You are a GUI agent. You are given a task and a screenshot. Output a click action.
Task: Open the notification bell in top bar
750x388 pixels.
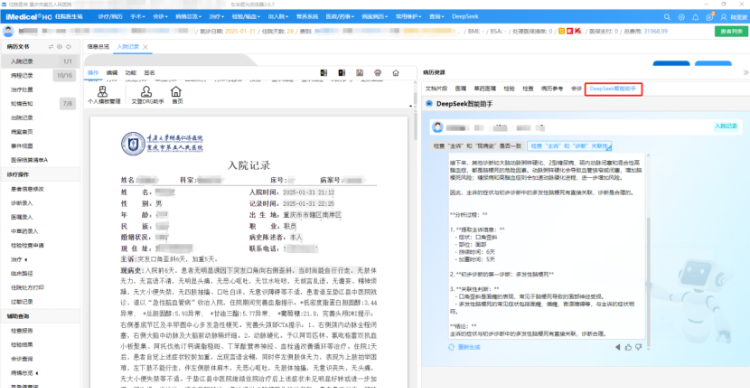point(695,17)
